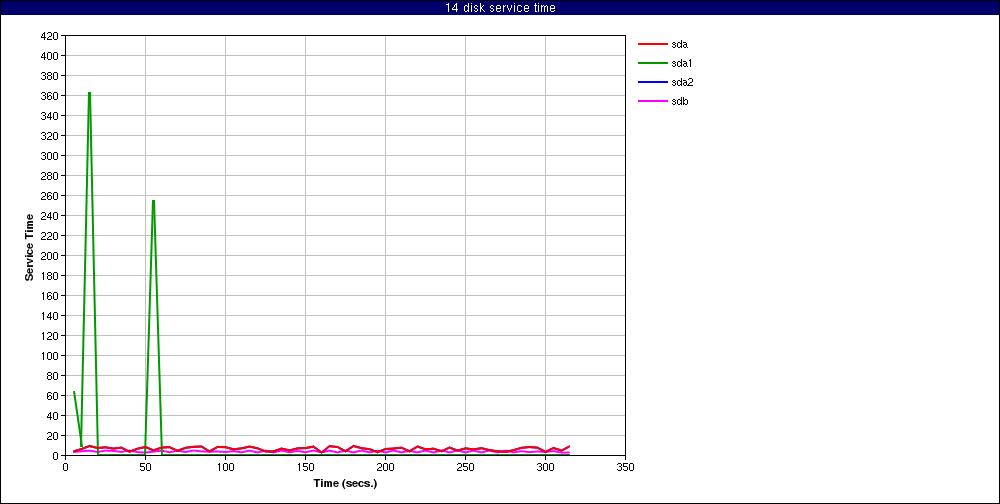Viewport: 1000px width, 504px height.
Task: Click the 360 y-axis tick value
Action: click(51, 96)
